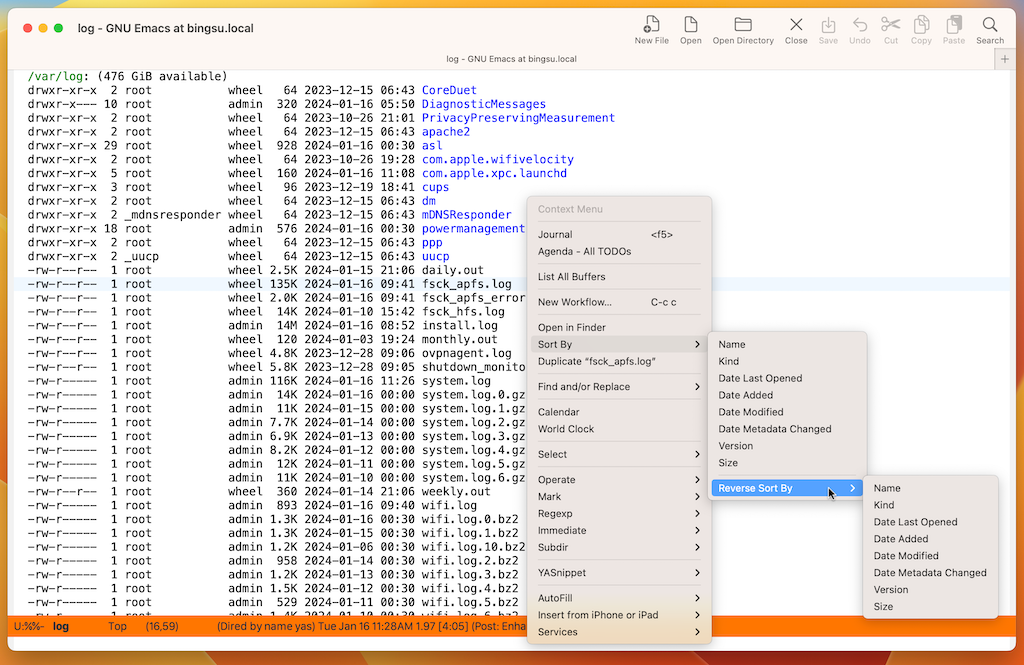Image resolution: width=1024 pixels, height=665 pixels.
Task: Sort by Date Metadata Changed in Sort By
Action: point(787,429)
